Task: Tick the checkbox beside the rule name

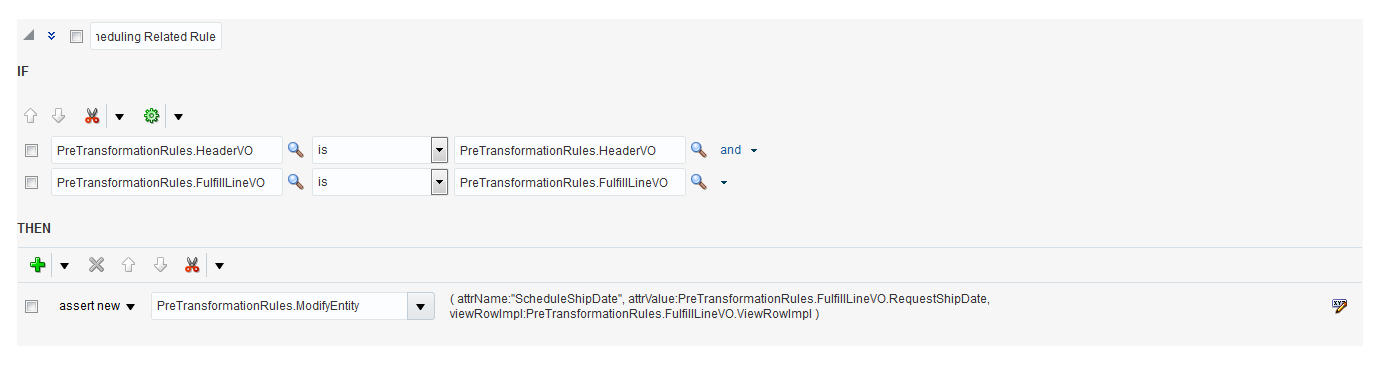Action: pyautogui.click(x=76, y=37)
